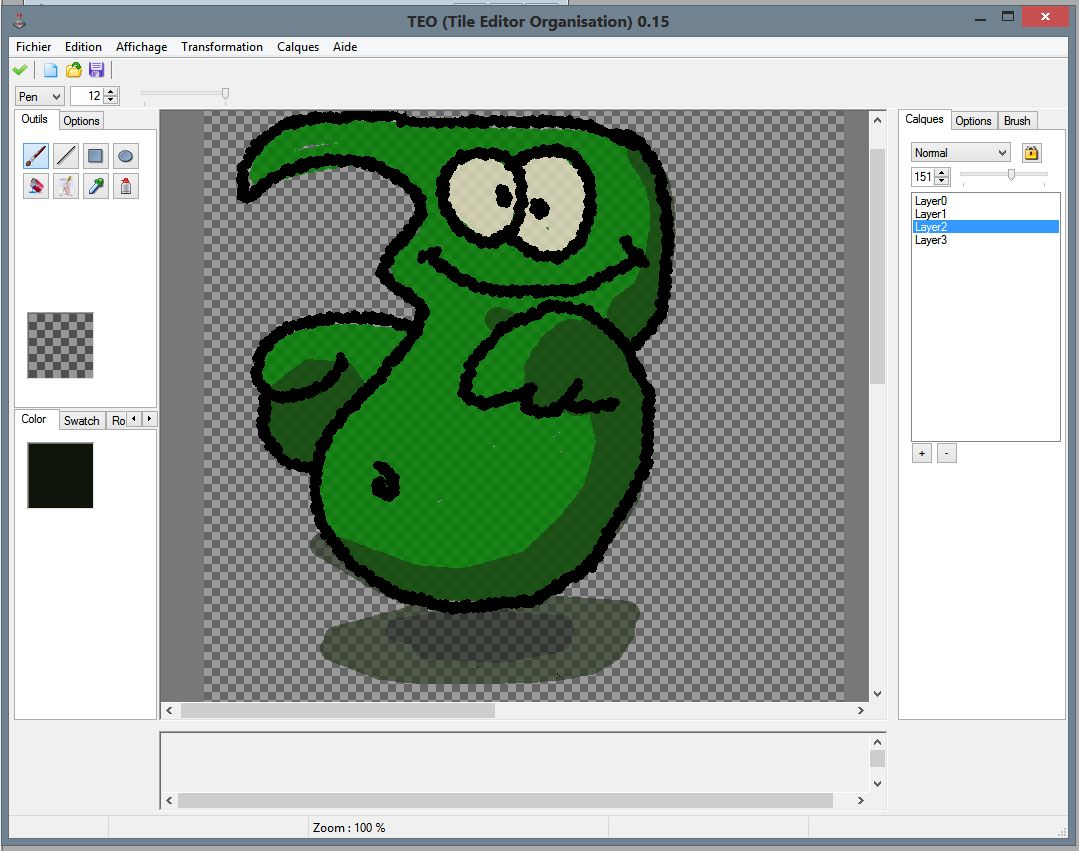The width and height of the screenshot is (1079, 851).
Task: Switch to the Calques panel tab
Action: coord(924,119)
